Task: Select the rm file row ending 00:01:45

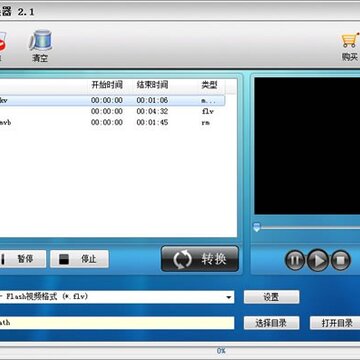Action: (112, 122)
